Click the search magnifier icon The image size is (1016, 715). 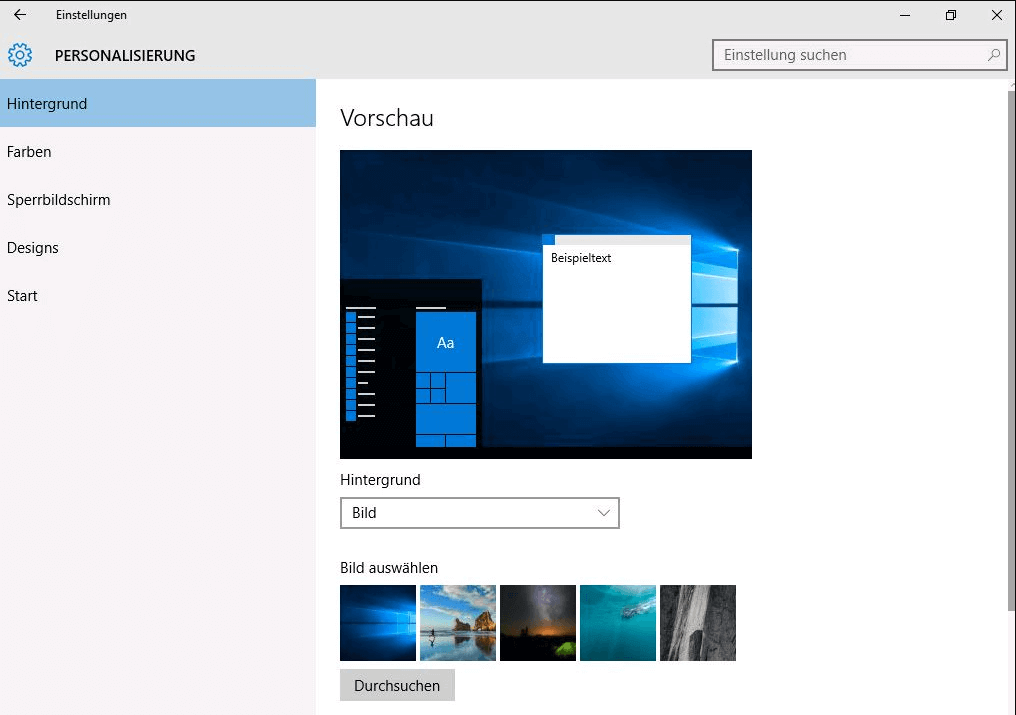[x=993, y=55]
